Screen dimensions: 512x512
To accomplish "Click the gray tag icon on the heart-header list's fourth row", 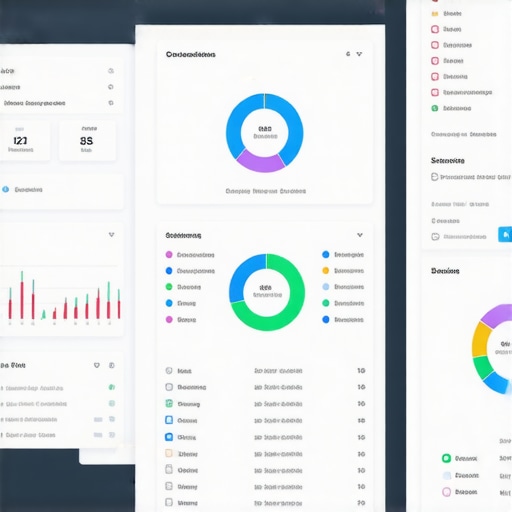I will tap(112, 435).
